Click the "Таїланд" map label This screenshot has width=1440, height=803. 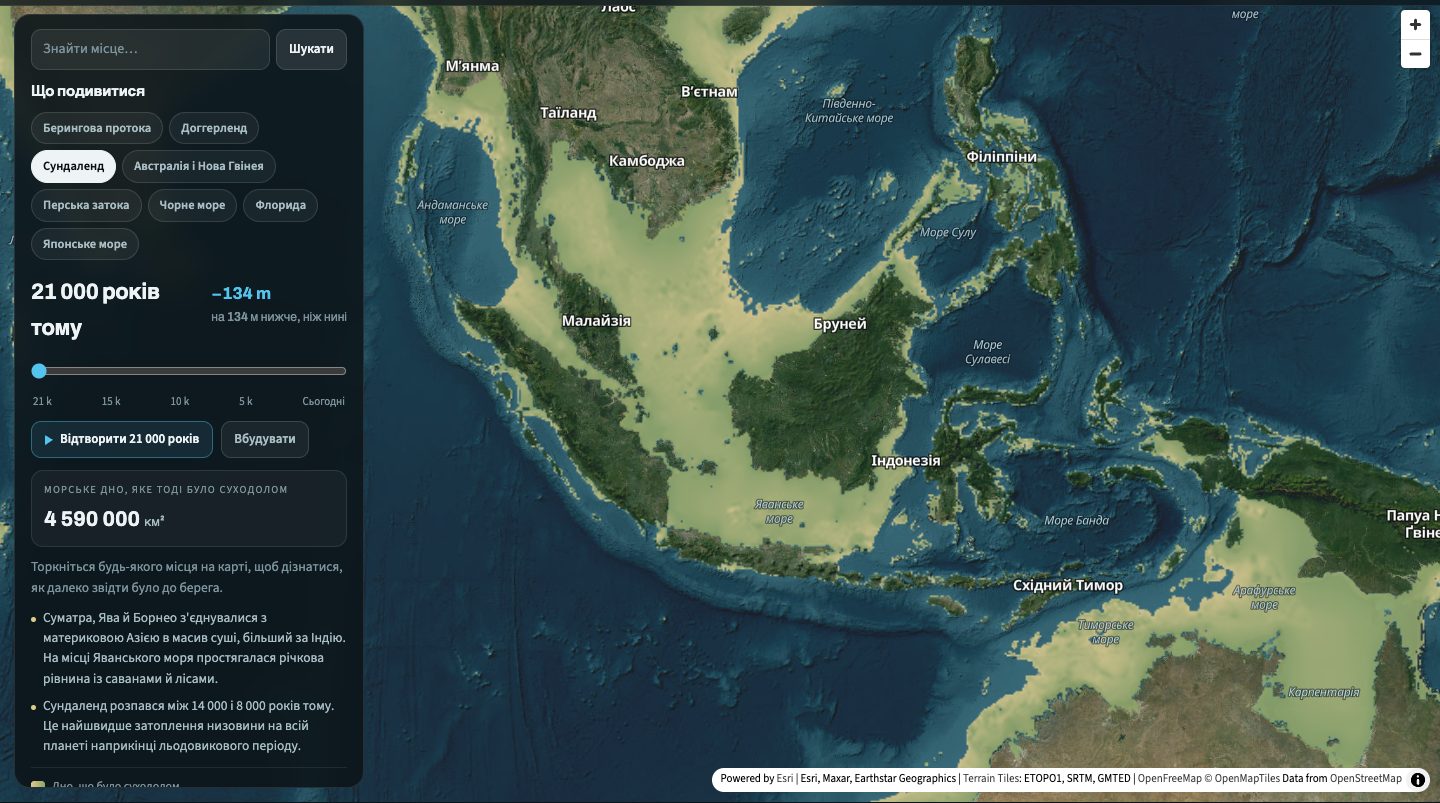click(x=568, y=113)
